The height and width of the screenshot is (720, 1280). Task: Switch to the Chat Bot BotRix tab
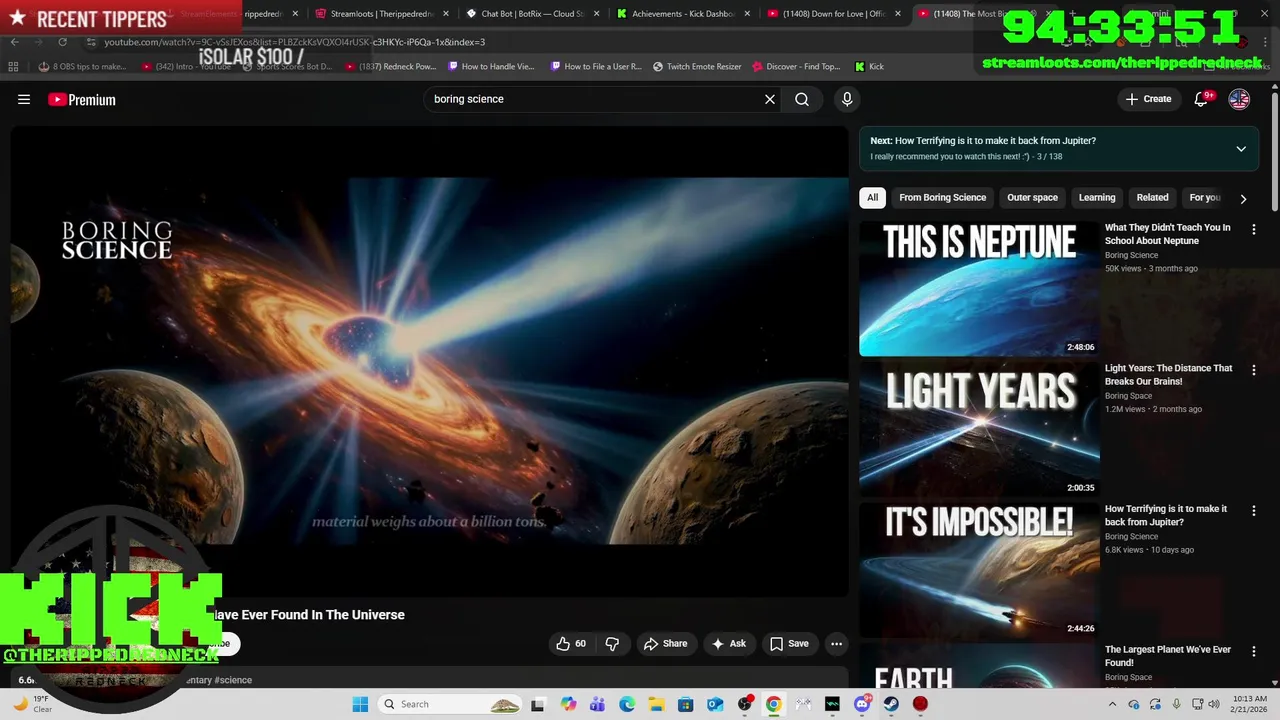tap(532, 14)
